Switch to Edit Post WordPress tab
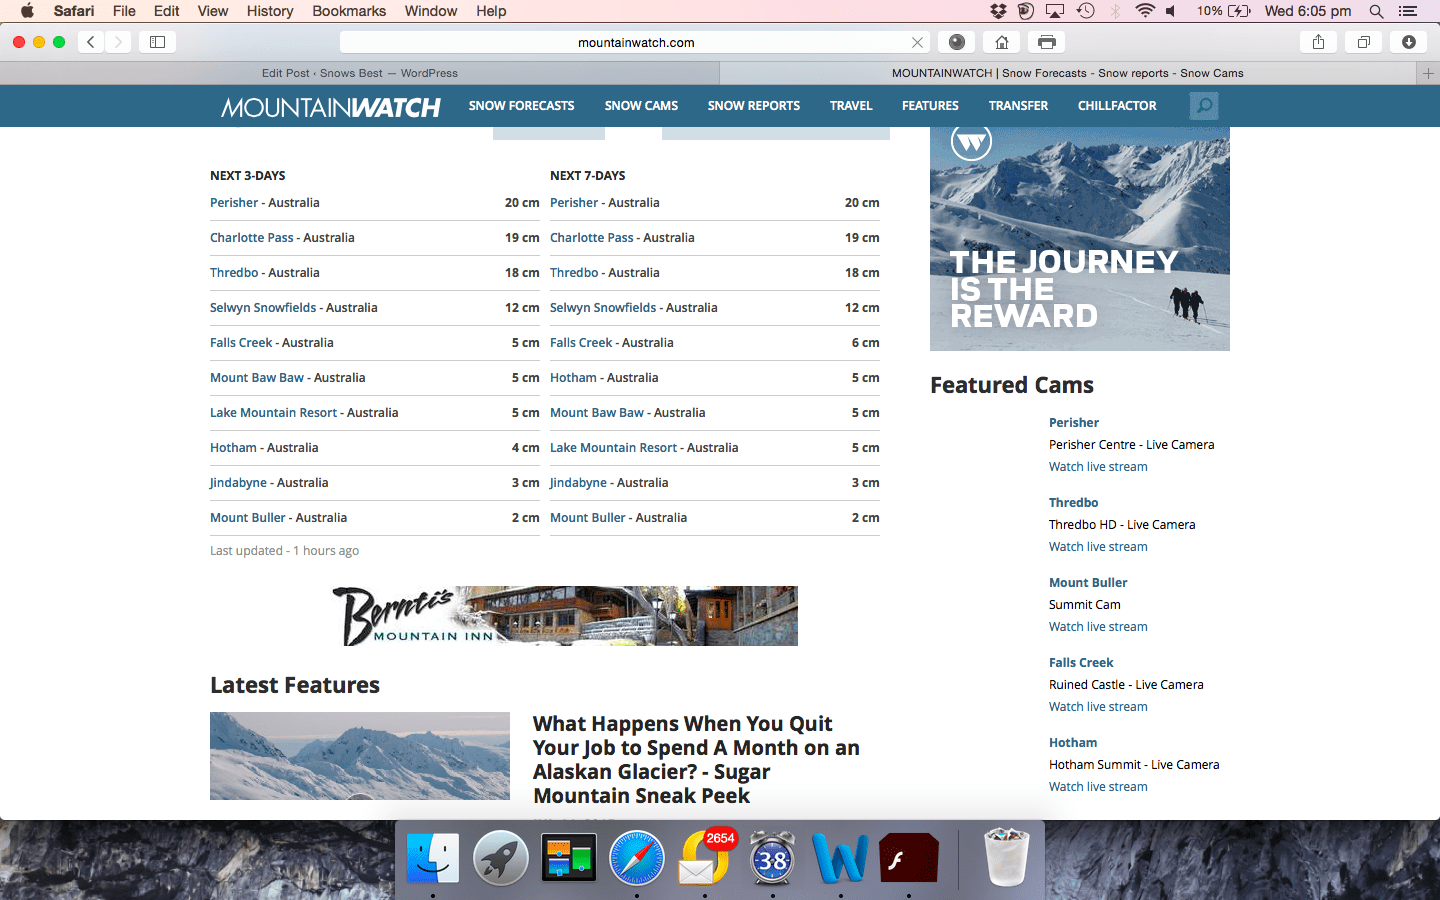 point(360,73)
